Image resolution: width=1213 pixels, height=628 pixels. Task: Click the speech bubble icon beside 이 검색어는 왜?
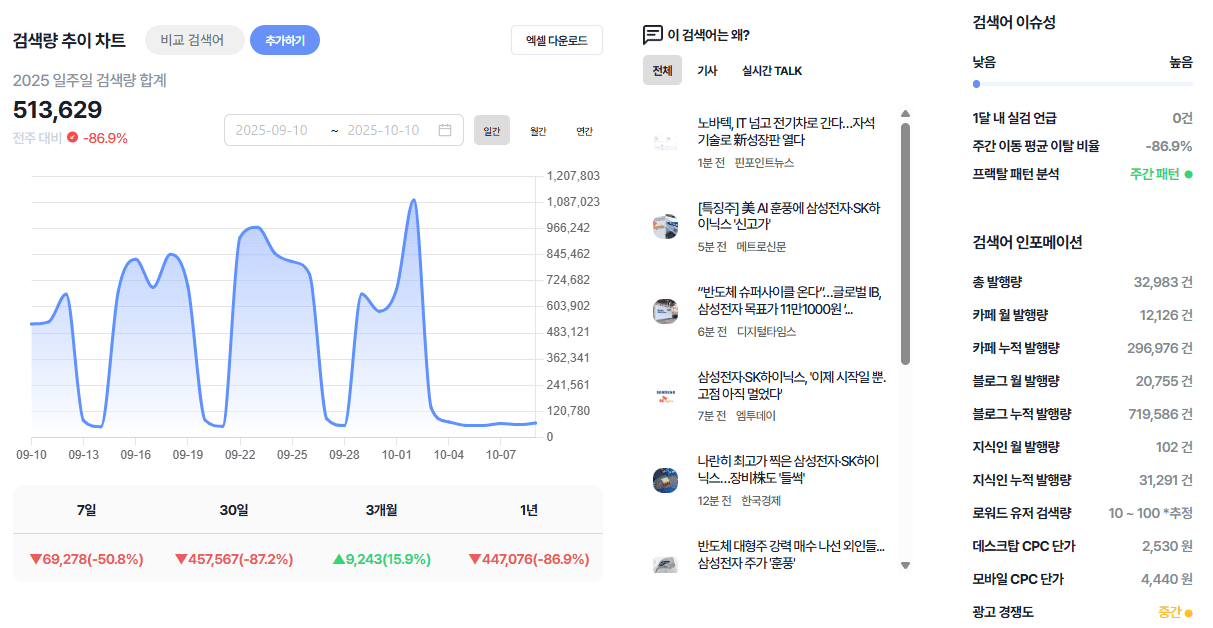(653, 35)
